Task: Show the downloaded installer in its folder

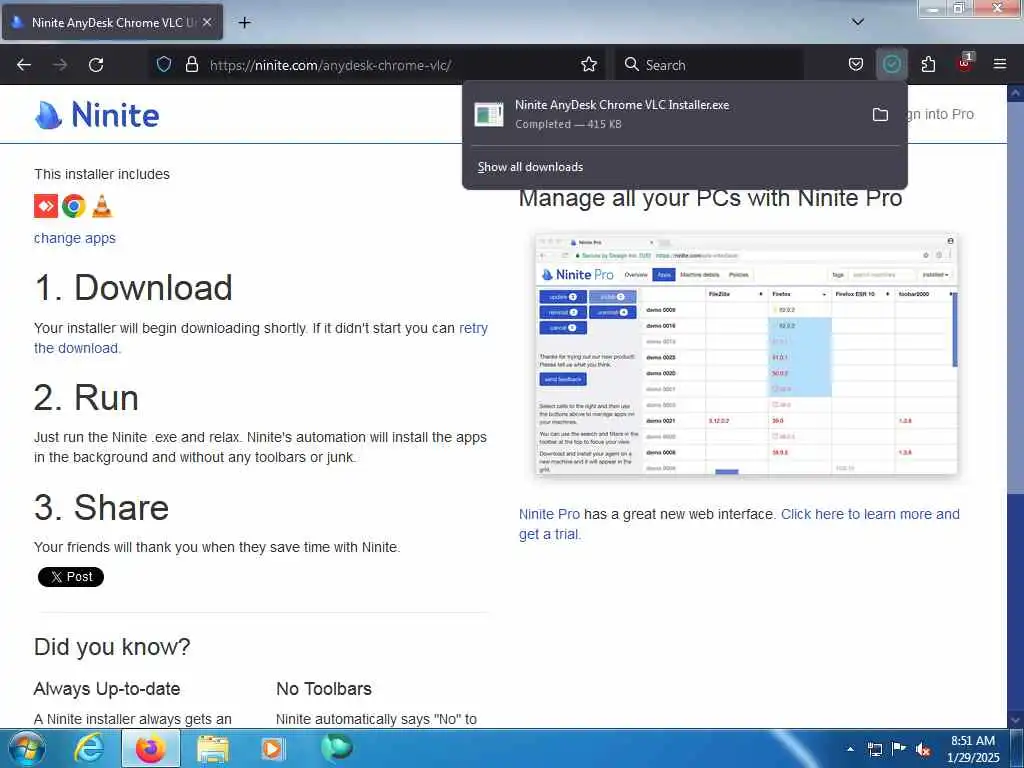Action: pyautogui.click(x=880, y=115)
